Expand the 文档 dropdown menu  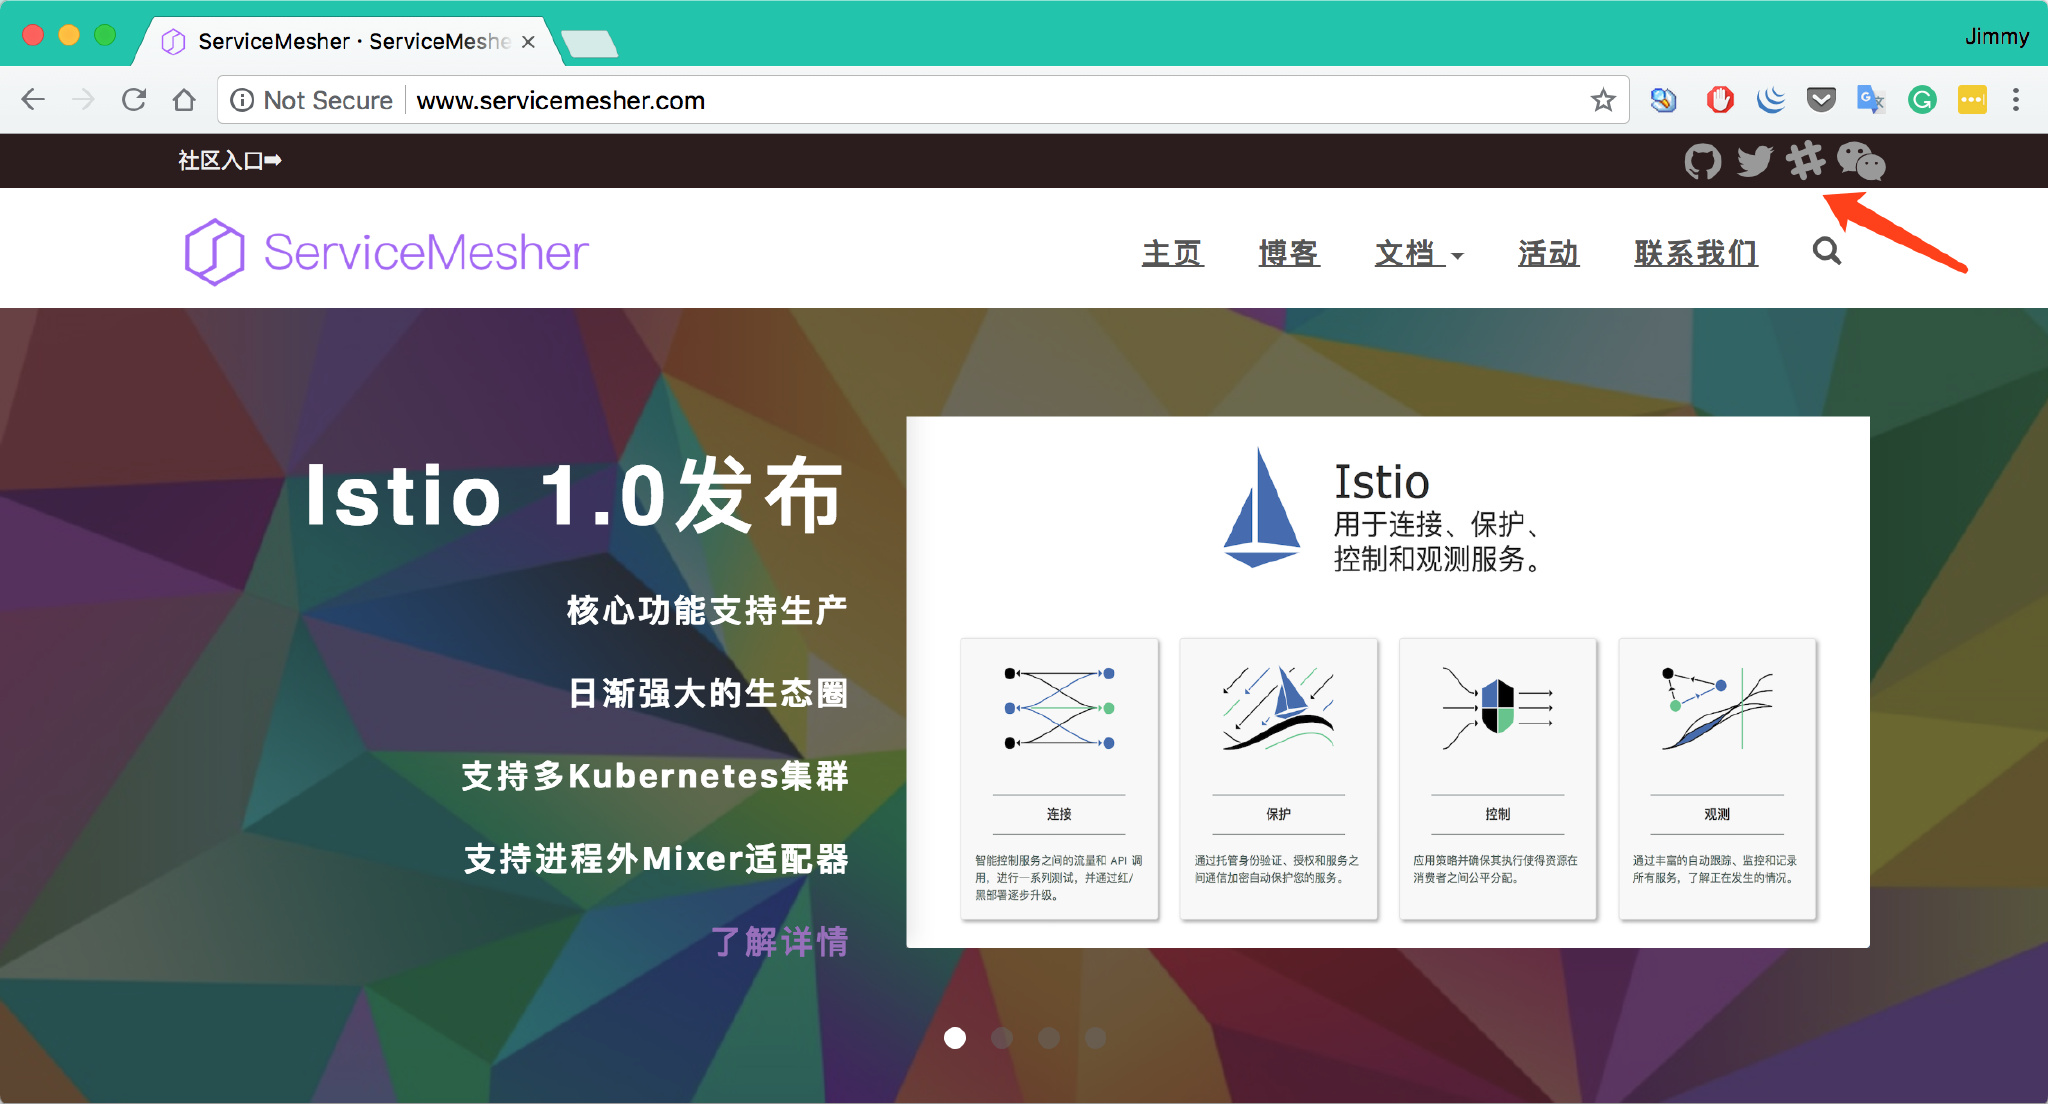coord(1418,253)
